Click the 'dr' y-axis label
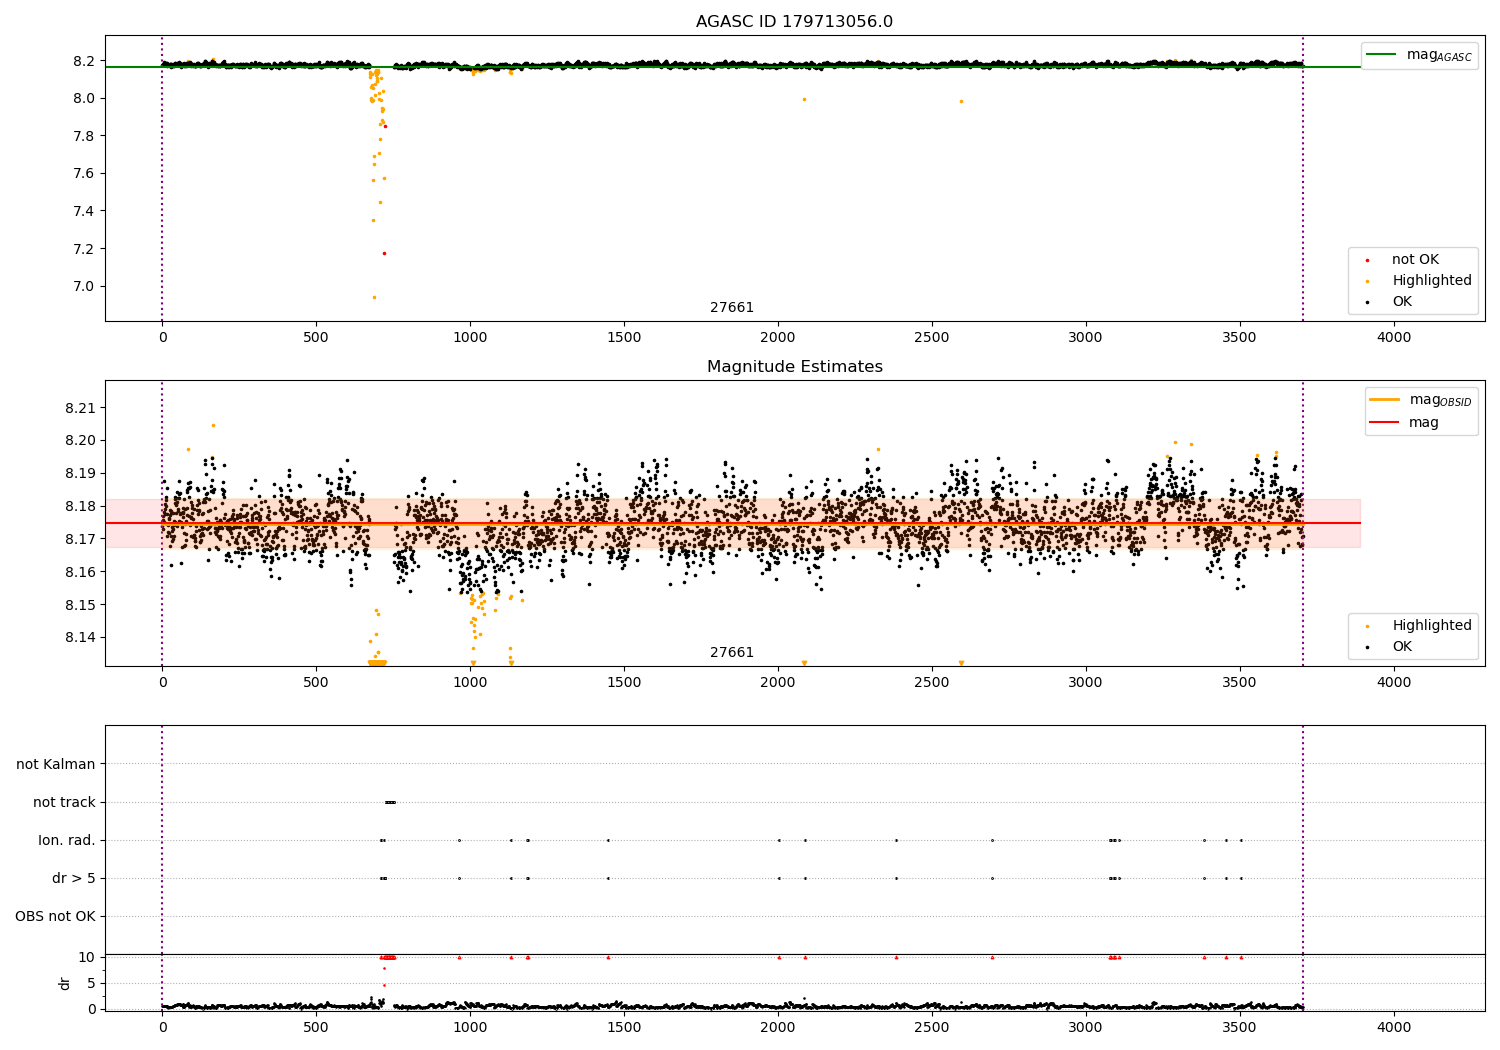Image resolution: width=1500 pixels, height=1050 pixels. [x=65, y=983]
